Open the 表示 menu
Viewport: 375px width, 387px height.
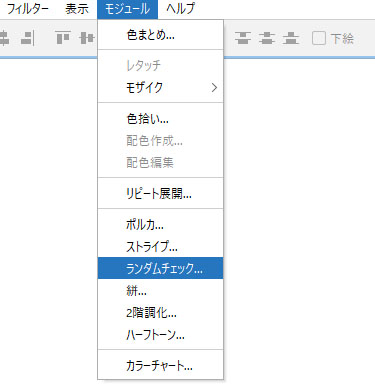[77, 9]
